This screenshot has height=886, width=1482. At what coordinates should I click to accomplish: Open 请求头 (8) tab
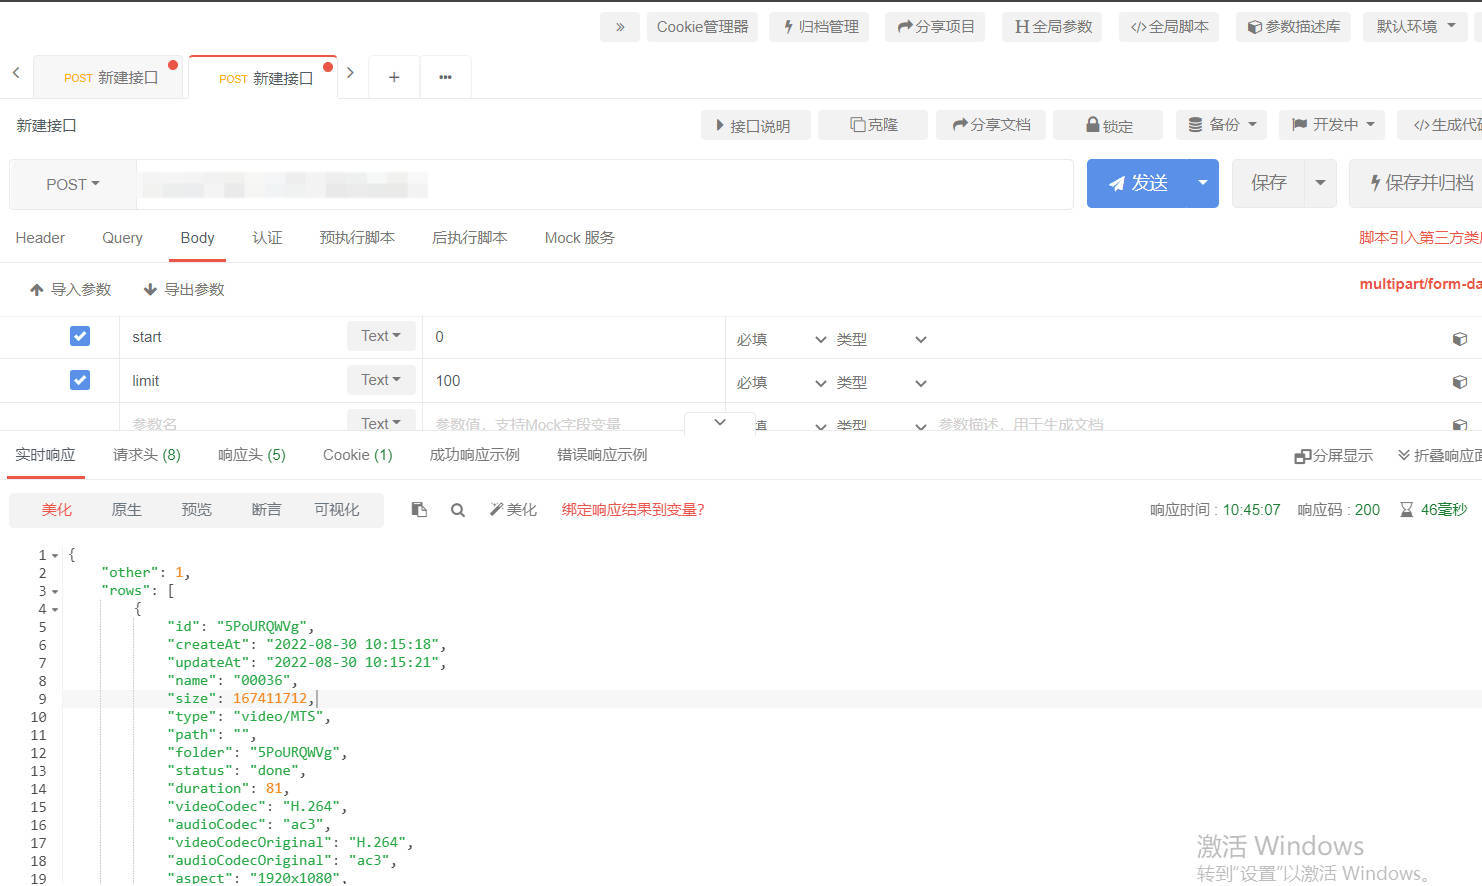click(x=147, y=455)
